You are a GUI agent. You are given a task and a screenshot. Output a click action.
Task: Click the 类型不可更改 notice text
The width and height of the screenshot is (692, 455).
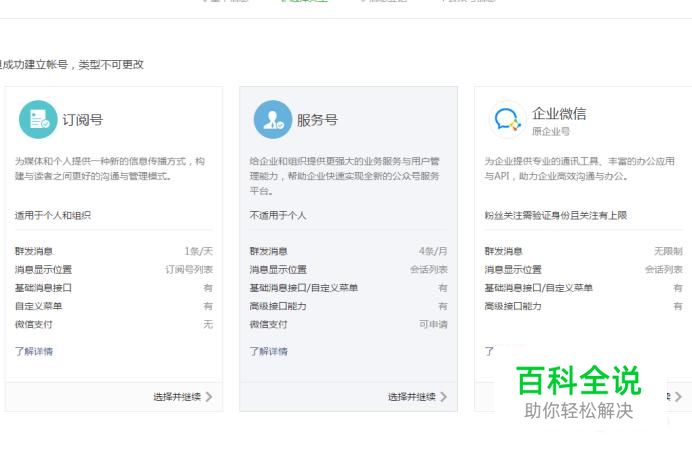111,64
